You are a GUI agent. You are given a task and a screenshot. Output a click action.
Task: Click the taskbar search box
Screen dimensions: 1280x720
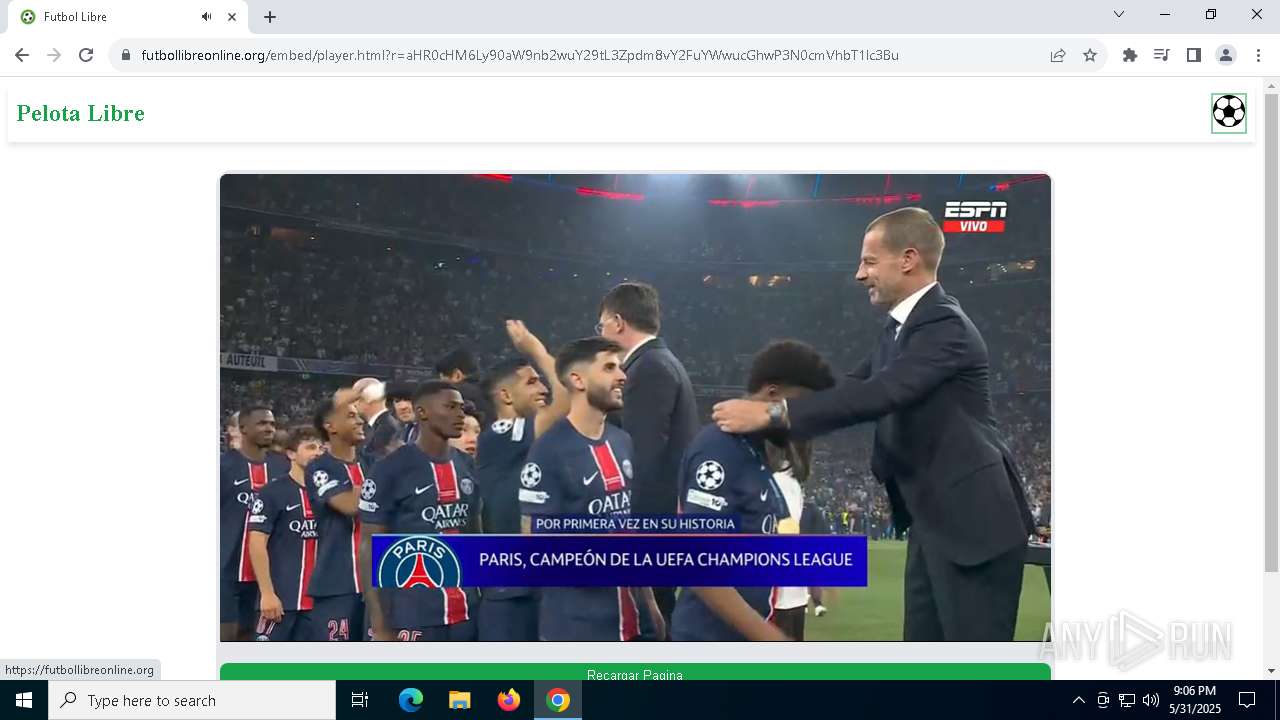192,700
